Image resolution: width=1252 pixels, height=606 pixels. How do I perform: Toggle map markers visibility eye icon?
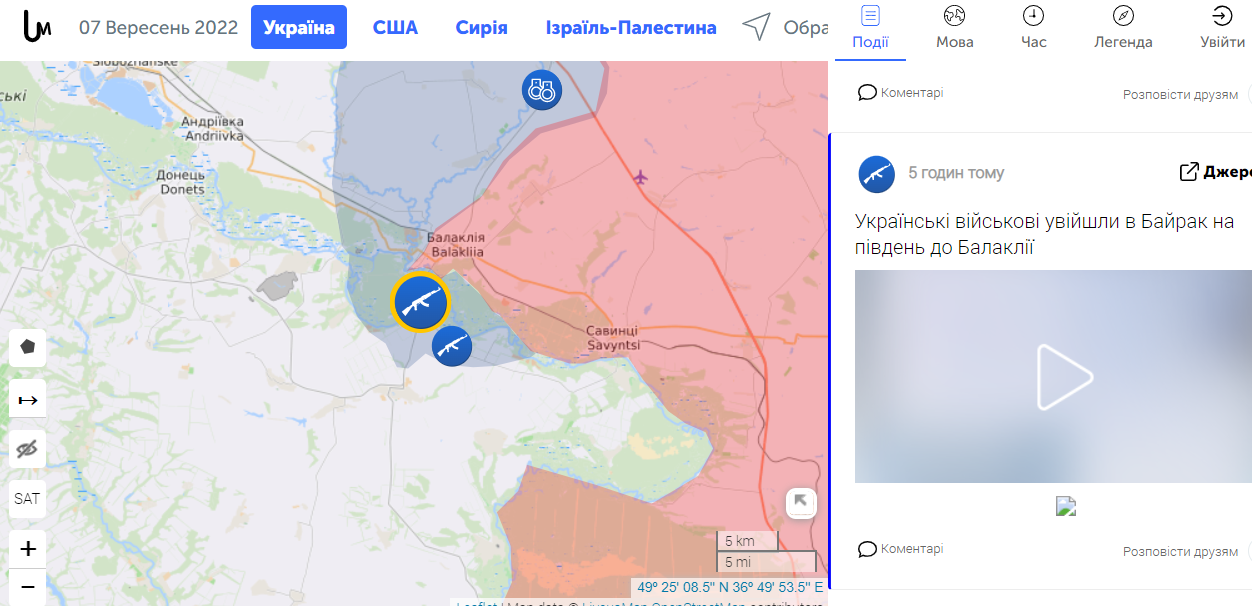(28, 449)
